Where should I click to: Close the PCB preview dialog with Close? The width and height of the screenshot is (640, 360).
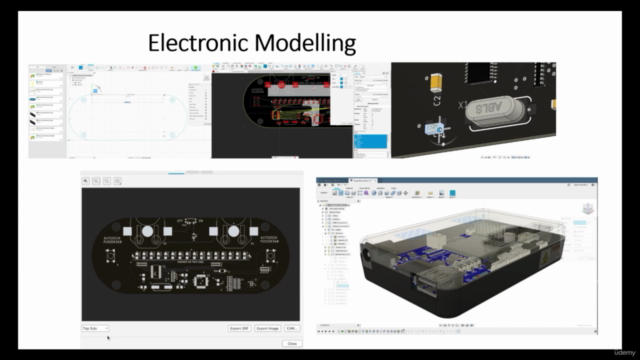point(292,343)
